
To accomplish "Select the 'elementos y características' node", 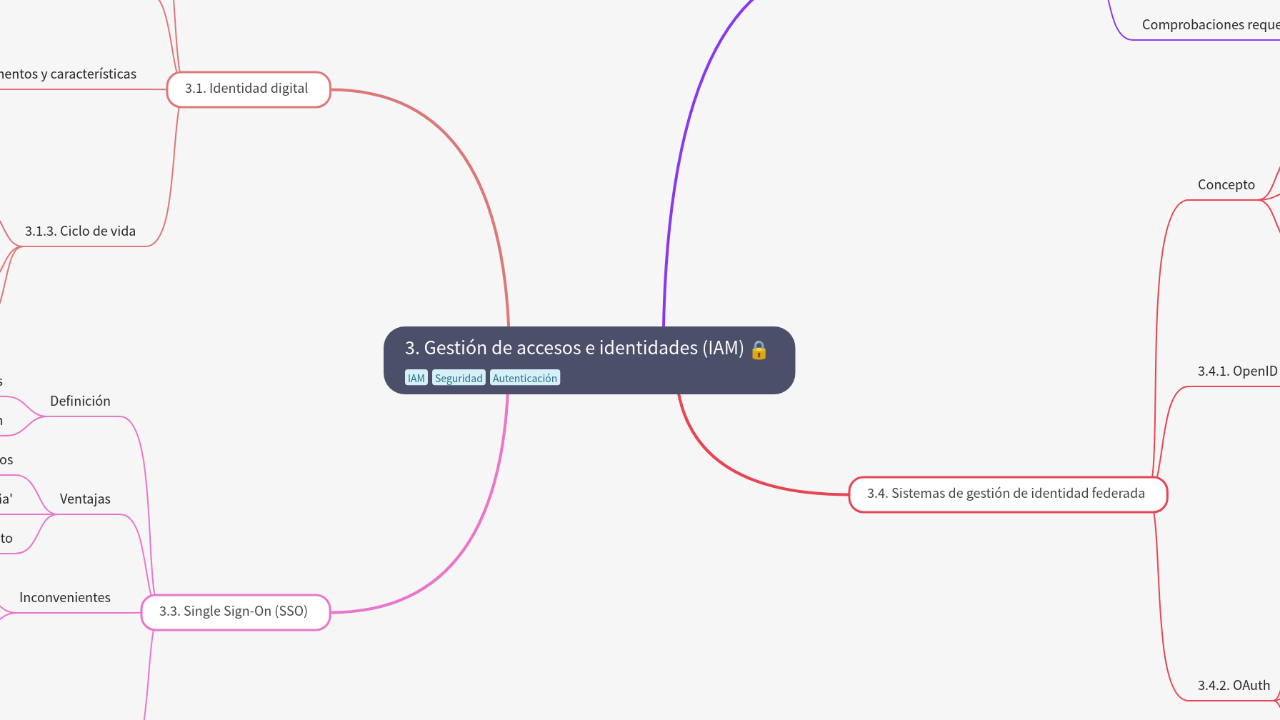I will 67,73.
